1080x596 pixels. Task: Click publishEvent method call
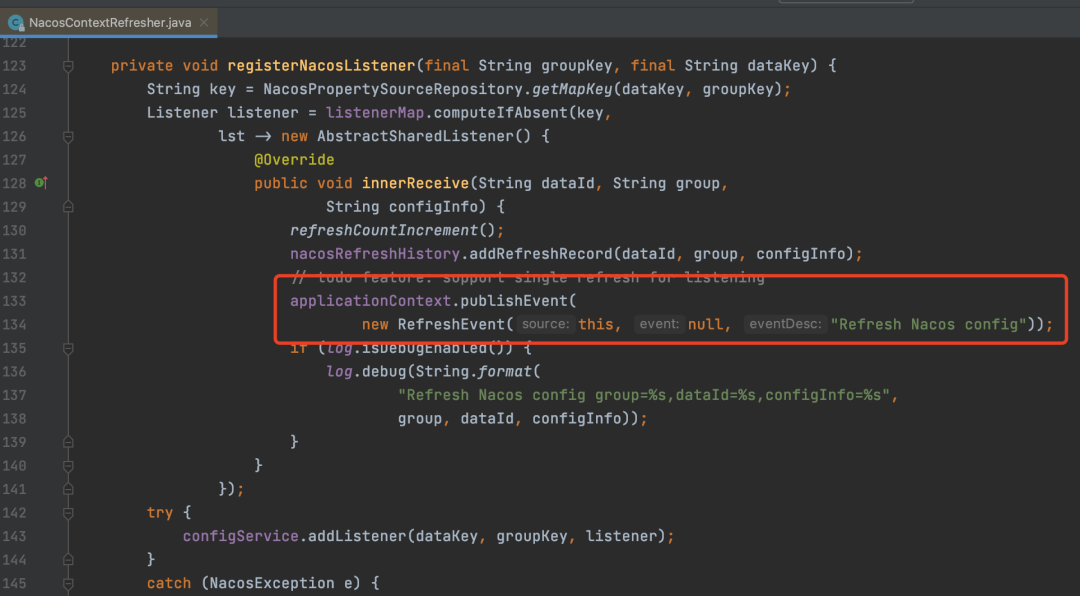click(x=514, y=301)
